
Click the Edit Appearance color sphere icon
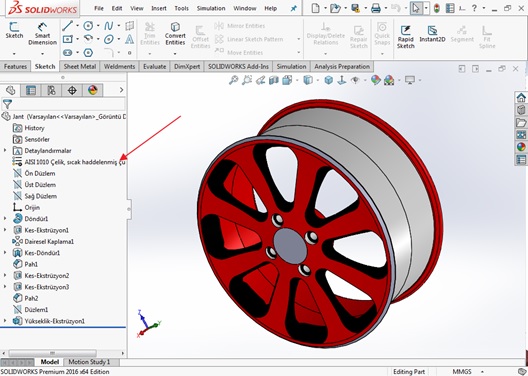tap(375, 80)
